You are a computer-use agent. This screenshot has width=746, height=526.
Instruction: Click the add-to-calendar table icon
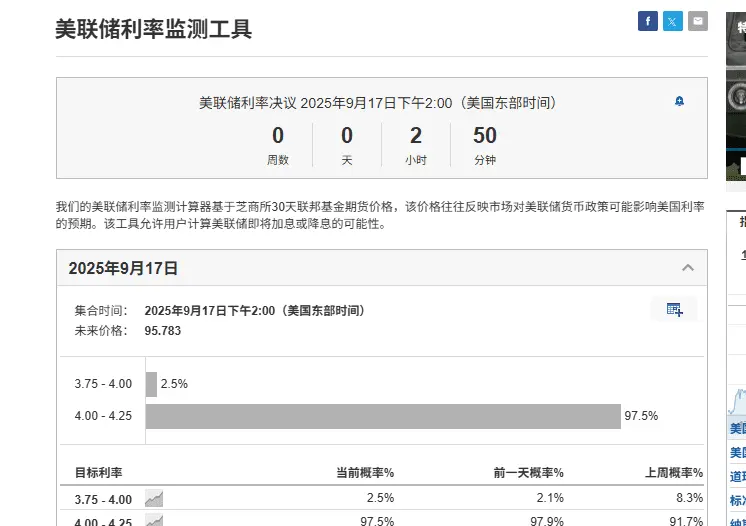[x=675, y=310]
